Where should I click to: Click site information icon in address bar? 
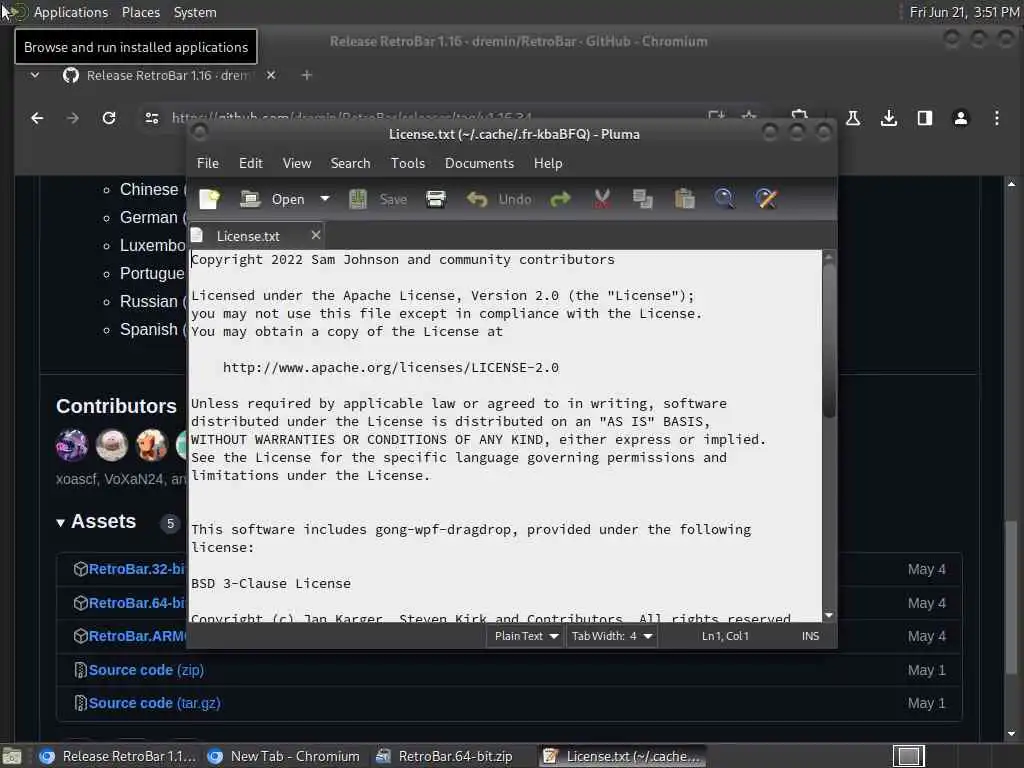[x=152, y=118]
